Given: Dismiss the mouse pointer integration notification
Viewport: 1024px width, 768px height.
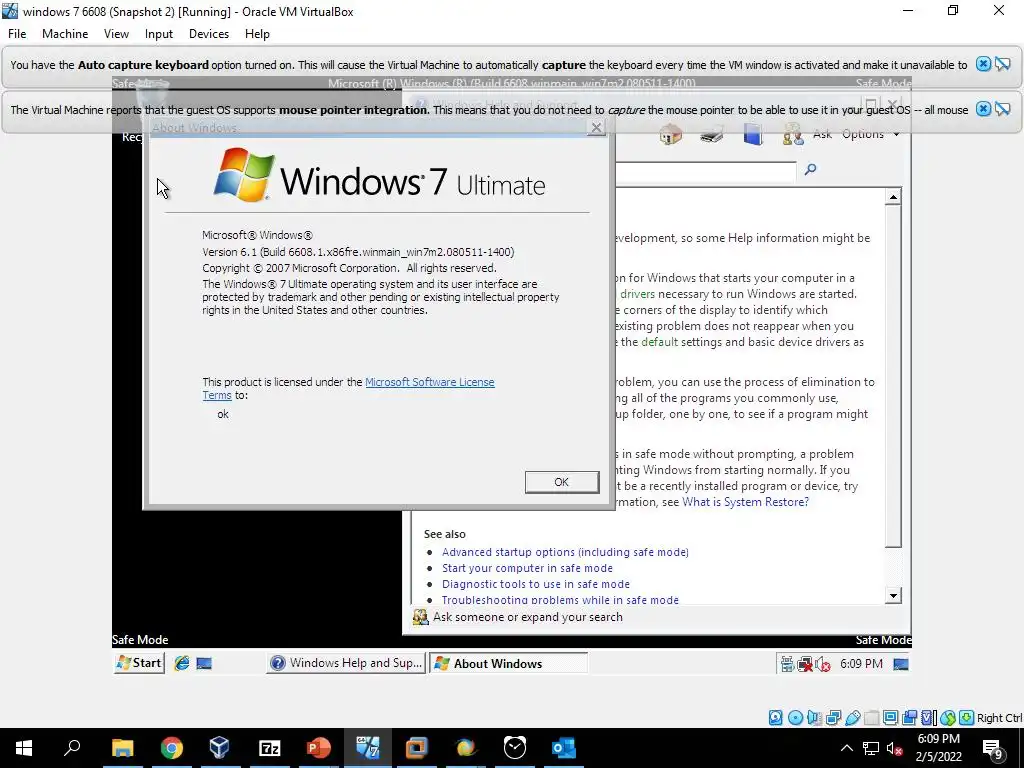Looking at the screenshot, I should [983, 109].
